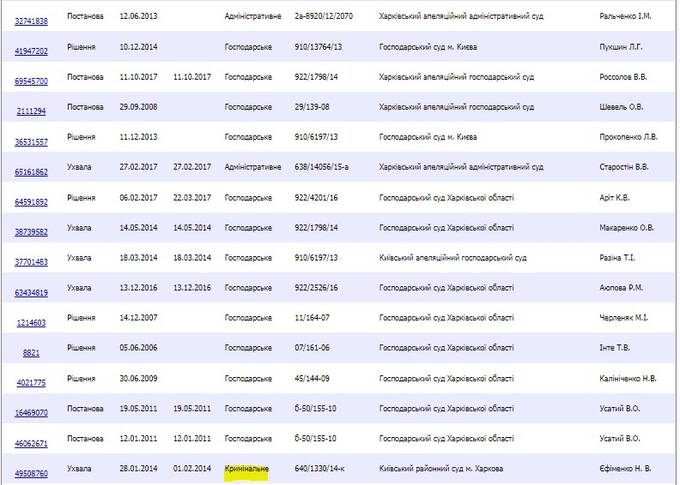Open document 4021775
This screenshot has width=680, height=485.
tap(31, 383)
